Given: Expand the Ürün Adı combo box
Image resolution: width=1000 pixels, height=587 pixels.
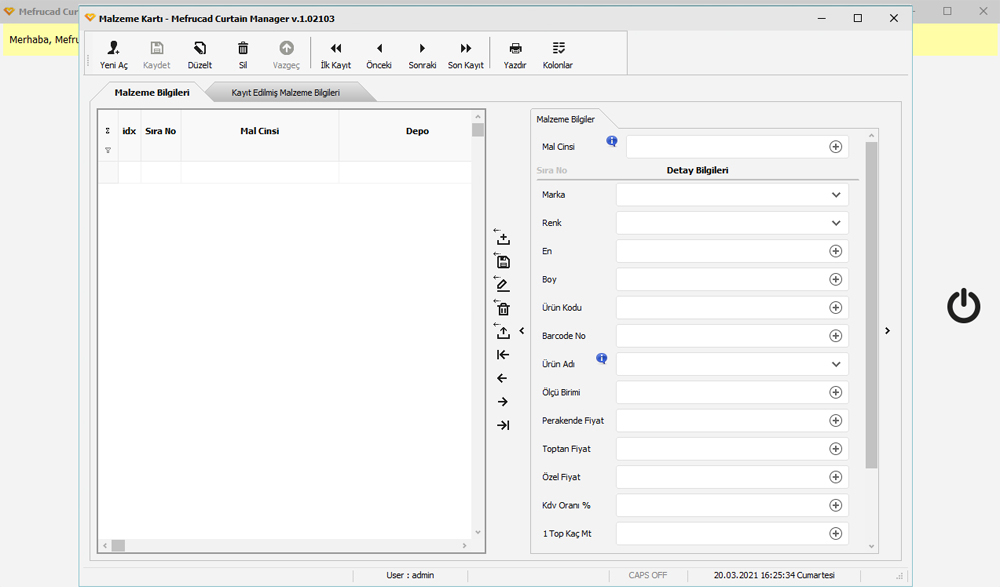Looking at the screenshot, I should [x=836, y=364].
